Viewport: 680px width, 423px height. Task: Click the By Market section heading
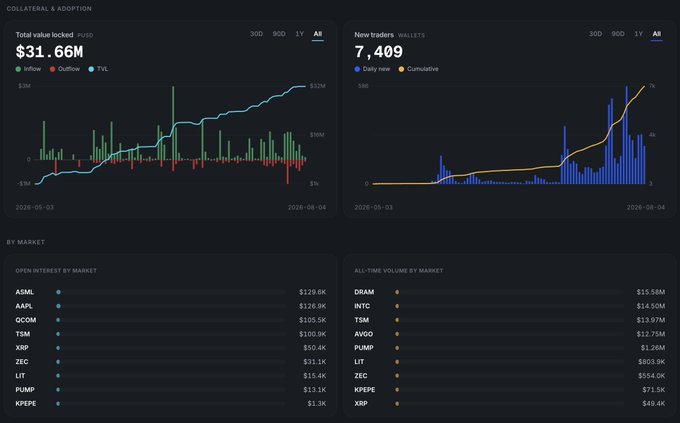pos(26,242)
